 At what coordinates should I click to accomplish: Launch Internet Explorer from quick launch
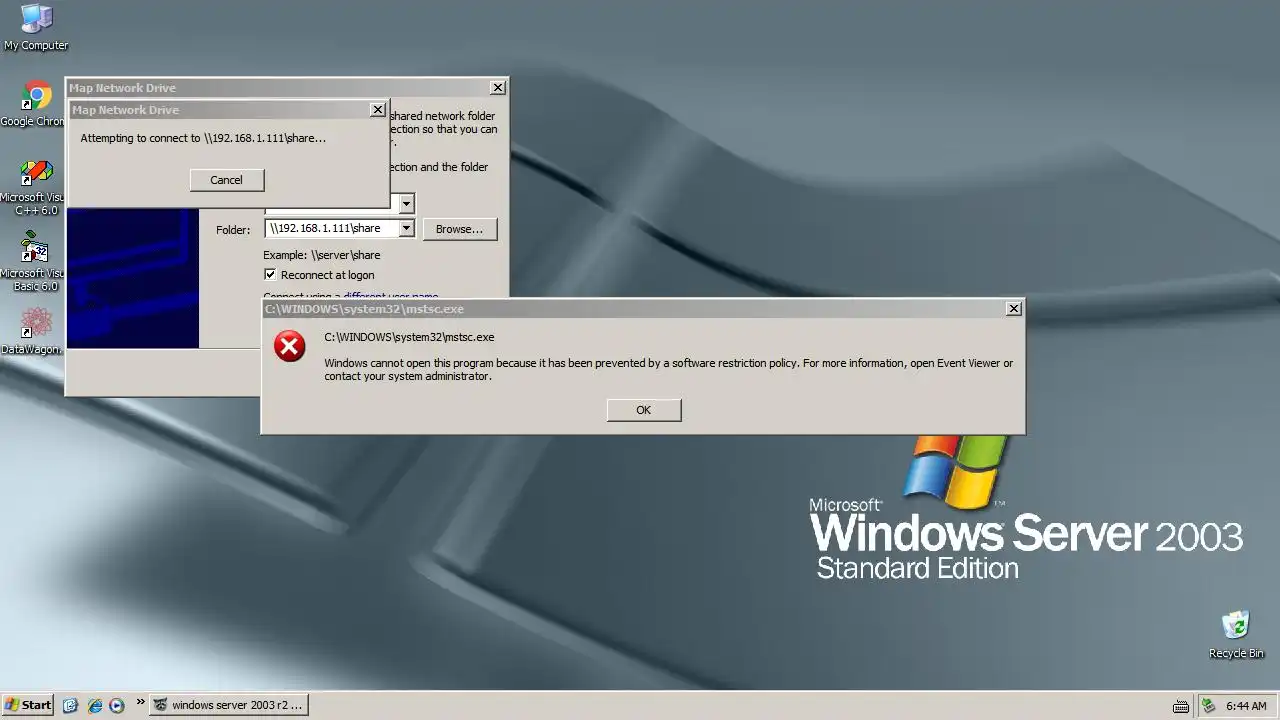coord(95,705)
